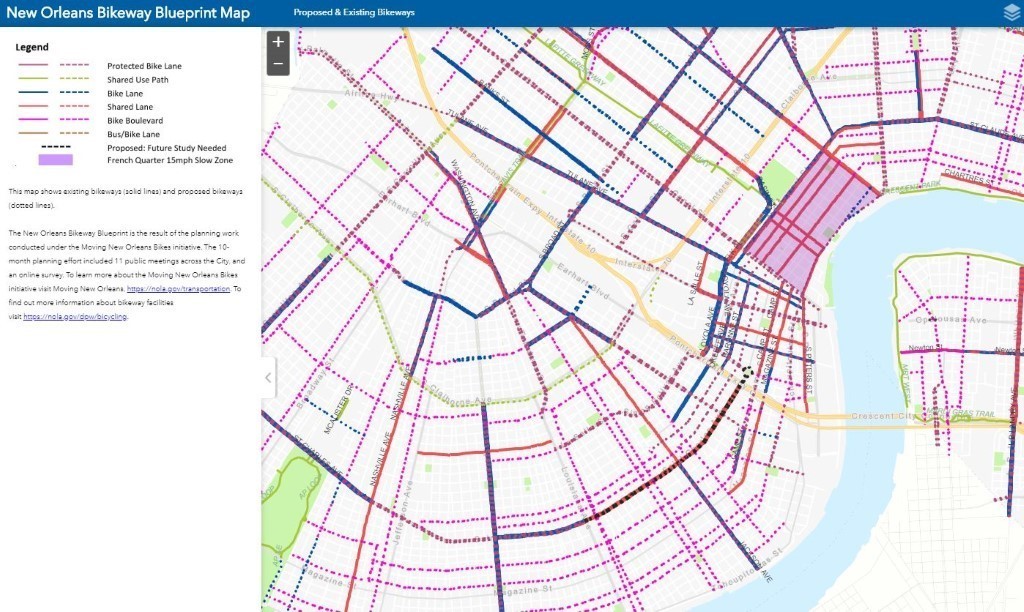Viewport: 1024px width, 612px height.
Task: Click the Proposed & Existing Bikeways subtitle
Action: 354,13
